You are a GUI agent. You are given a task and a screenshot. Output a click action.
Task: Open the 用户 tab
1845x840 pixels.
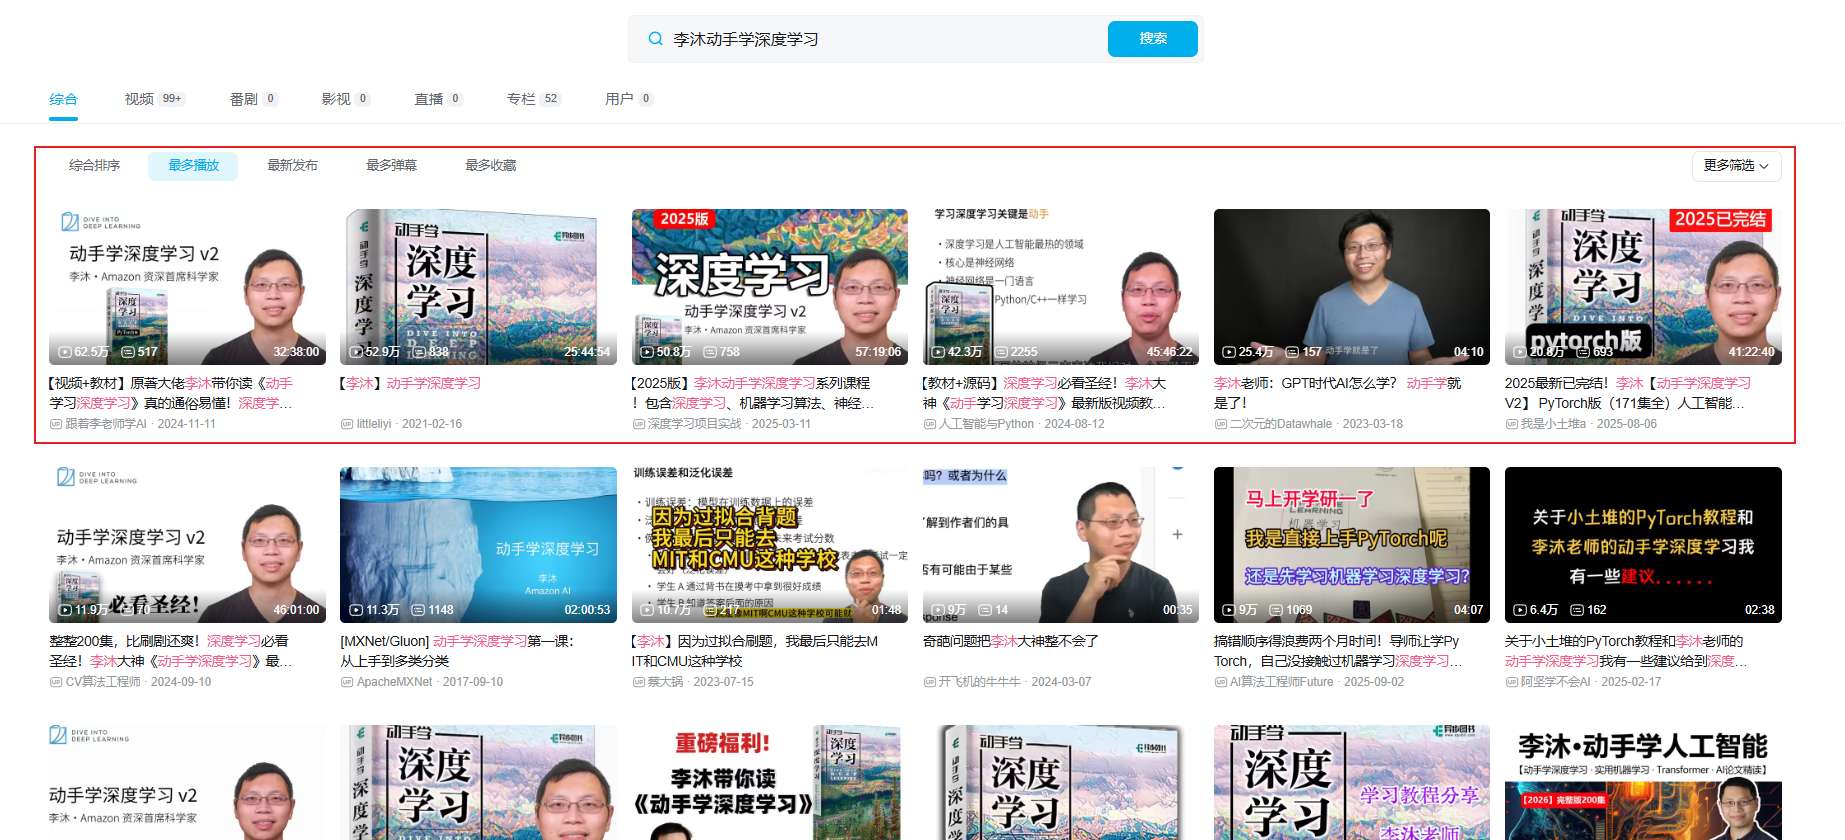pos(628,99)
